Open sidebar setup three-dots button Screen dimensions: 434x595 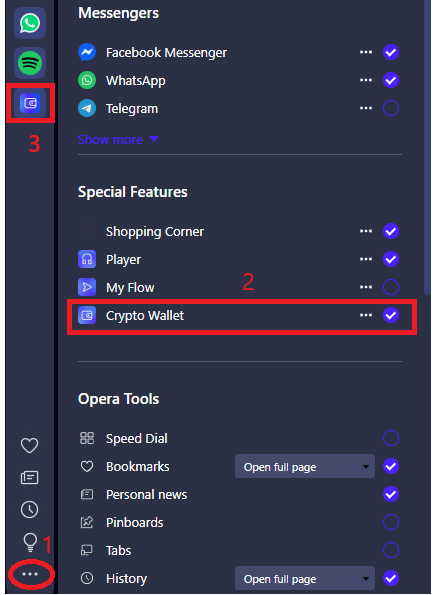[x=30, y=574]
